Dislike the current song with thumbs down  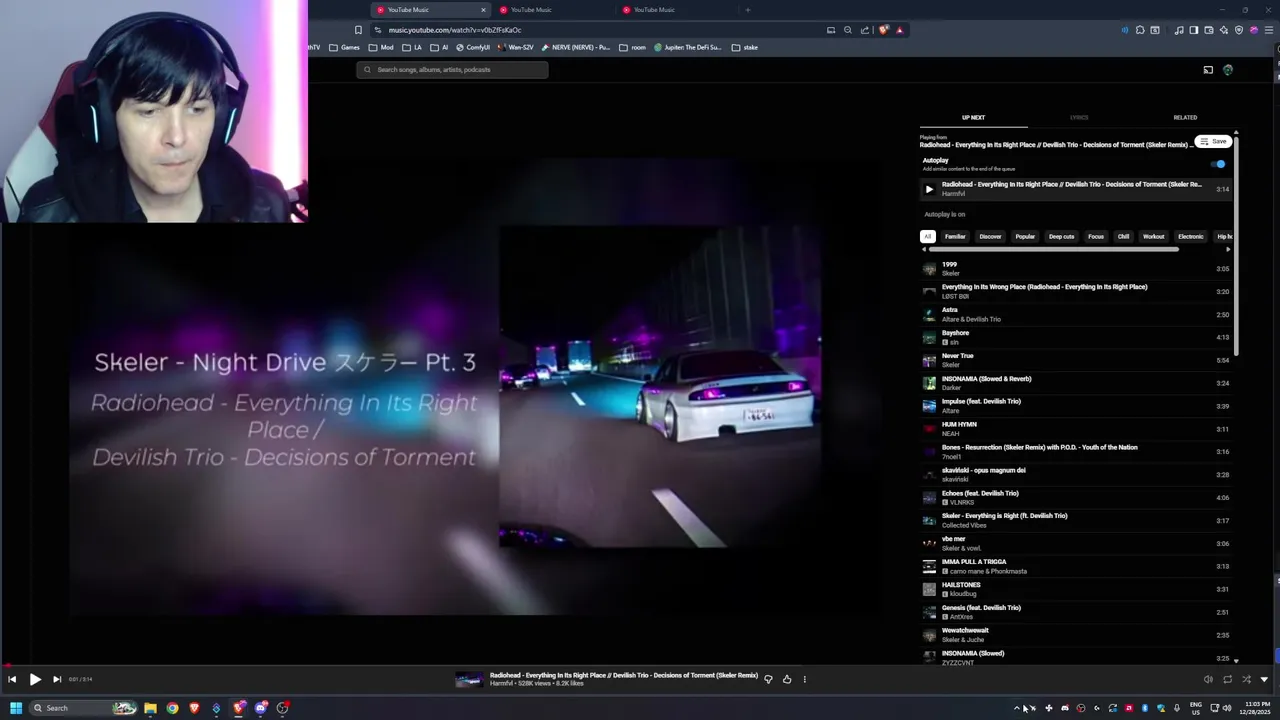pyautogui.click(x=768, y=679)
